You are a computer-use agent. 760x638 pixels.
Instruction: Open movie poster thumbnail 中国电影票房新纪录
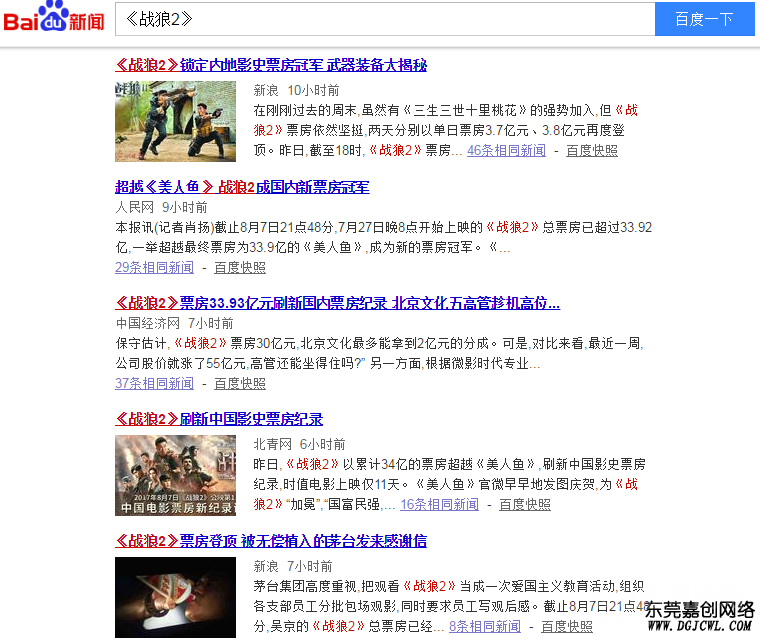175,475
